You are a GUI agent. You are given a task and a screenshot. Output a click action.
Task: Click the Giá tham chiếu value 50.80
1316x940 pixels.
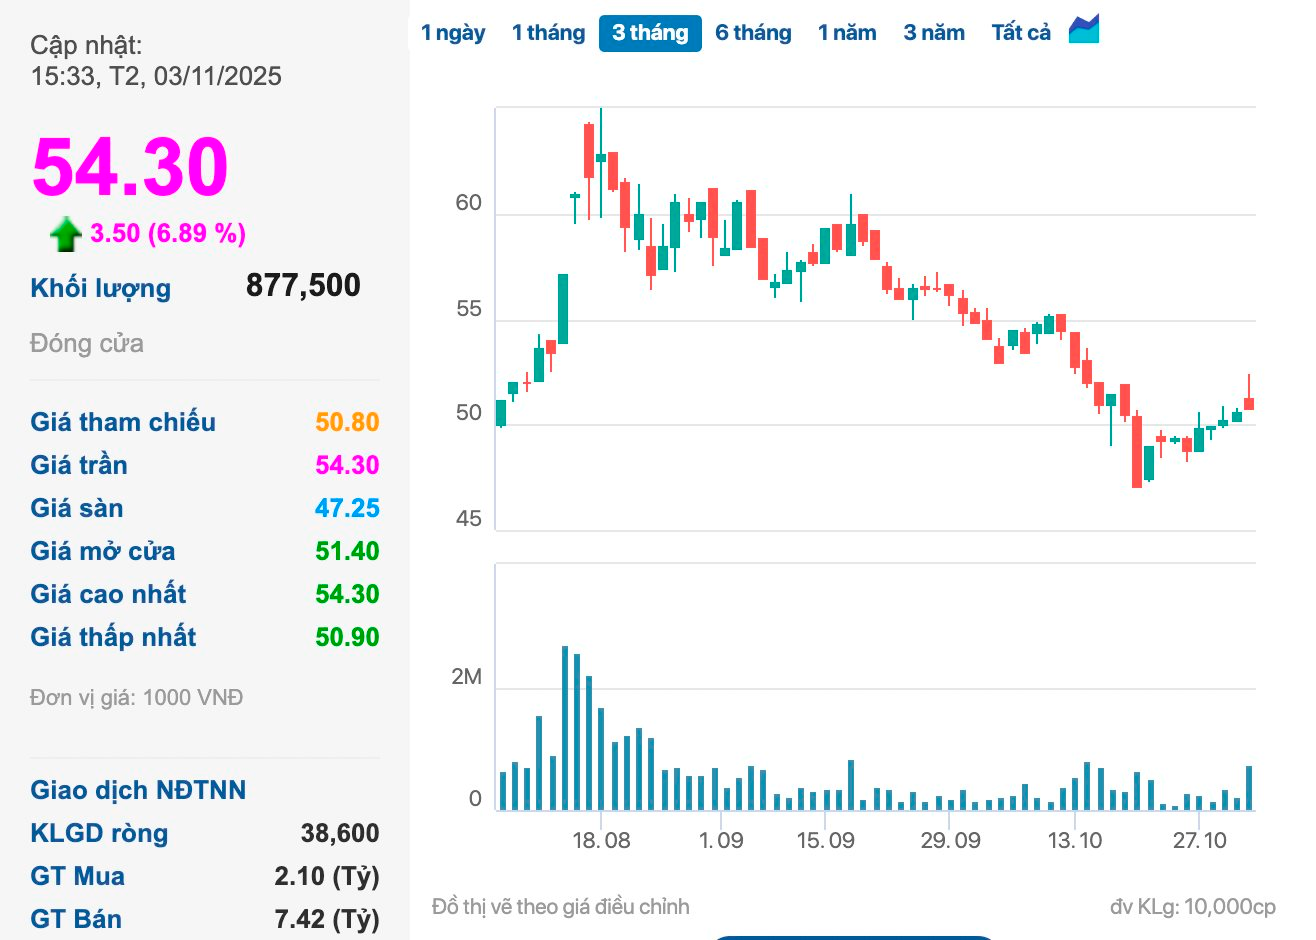[347, 422]
